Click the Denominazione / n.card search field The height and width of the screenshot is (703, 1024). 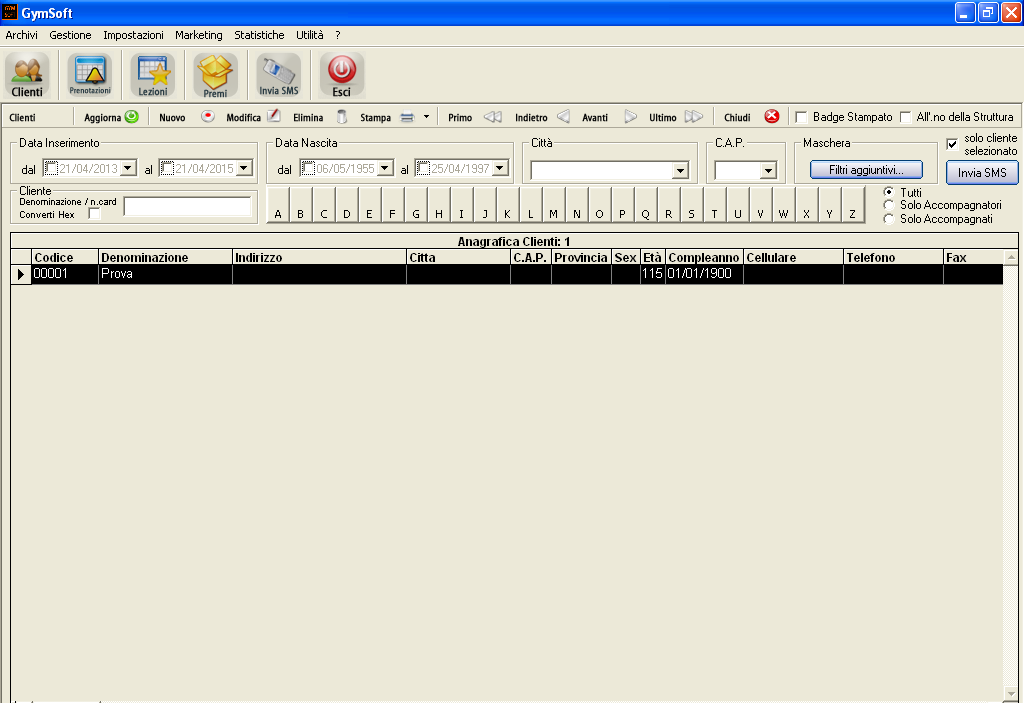click(x=187, y=206)
